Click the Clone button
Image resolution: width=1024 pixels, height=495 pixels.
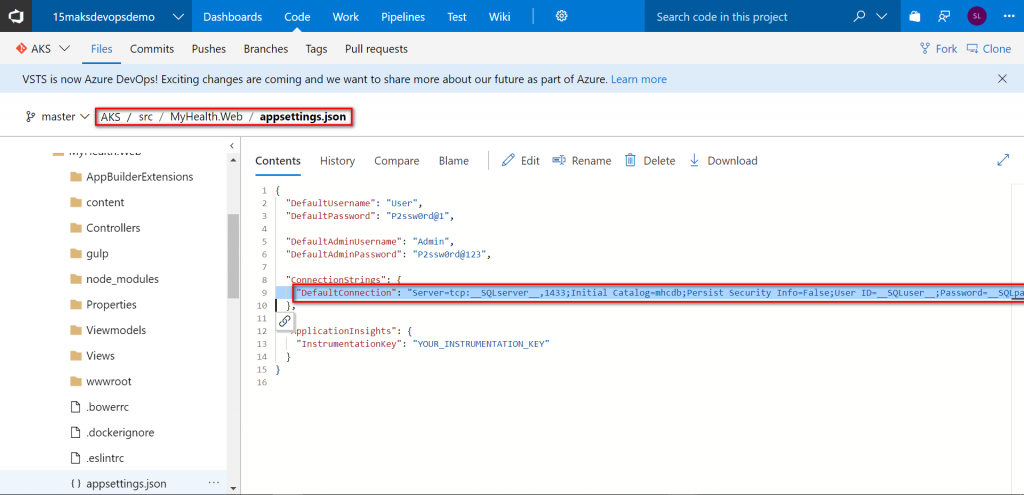point(989,49)
